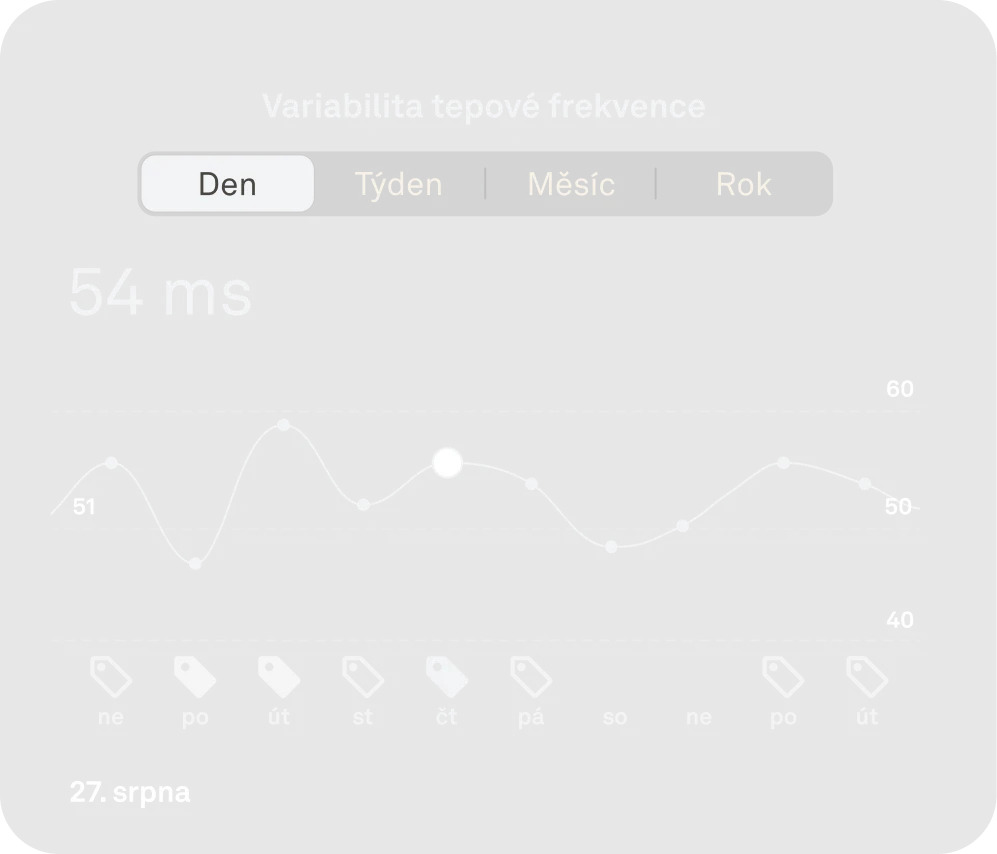
Task: Activate the currently highlighted "Den" segment
Action: (x=227, y=184)
